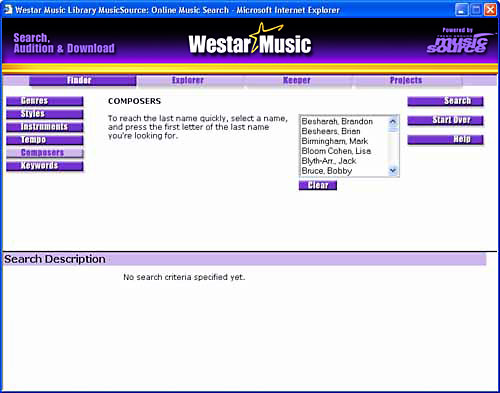Viewport: 500px width, 393px height.
Task: Click the Start Over button
Action: click(445, 120)
